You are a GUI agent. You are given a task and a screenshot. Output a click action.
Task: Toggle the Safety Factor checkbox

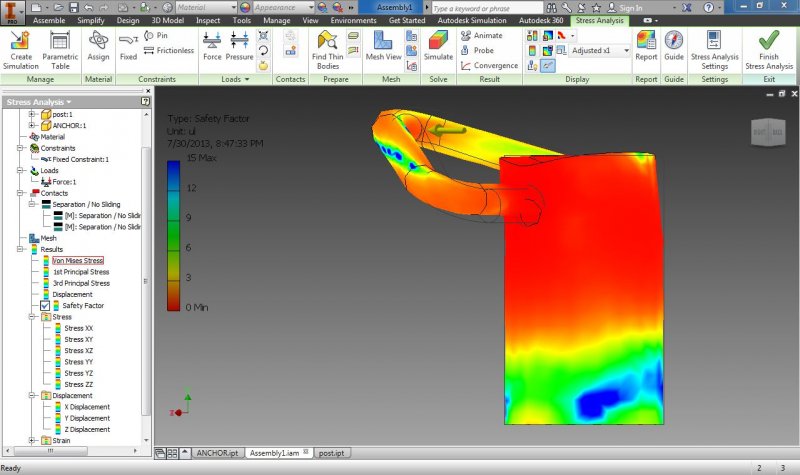[x=45, y=306]
